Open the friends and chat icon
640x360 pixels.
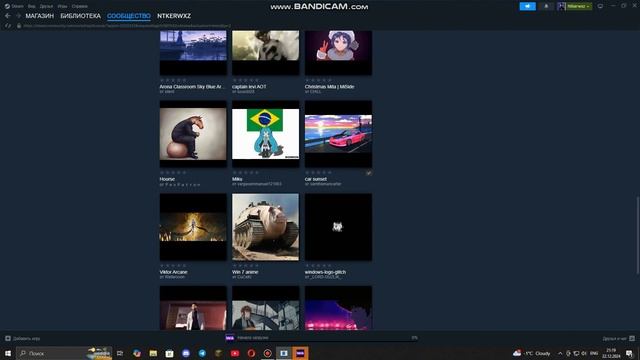pos(632,338)
